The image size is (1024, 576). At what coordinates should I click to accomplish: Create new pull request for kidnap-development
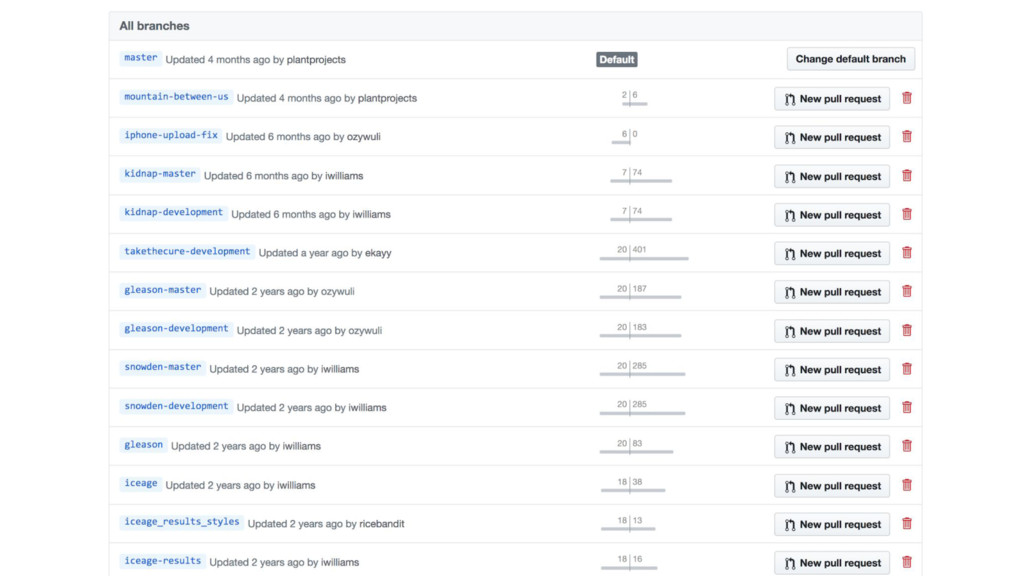click(832, 215)
